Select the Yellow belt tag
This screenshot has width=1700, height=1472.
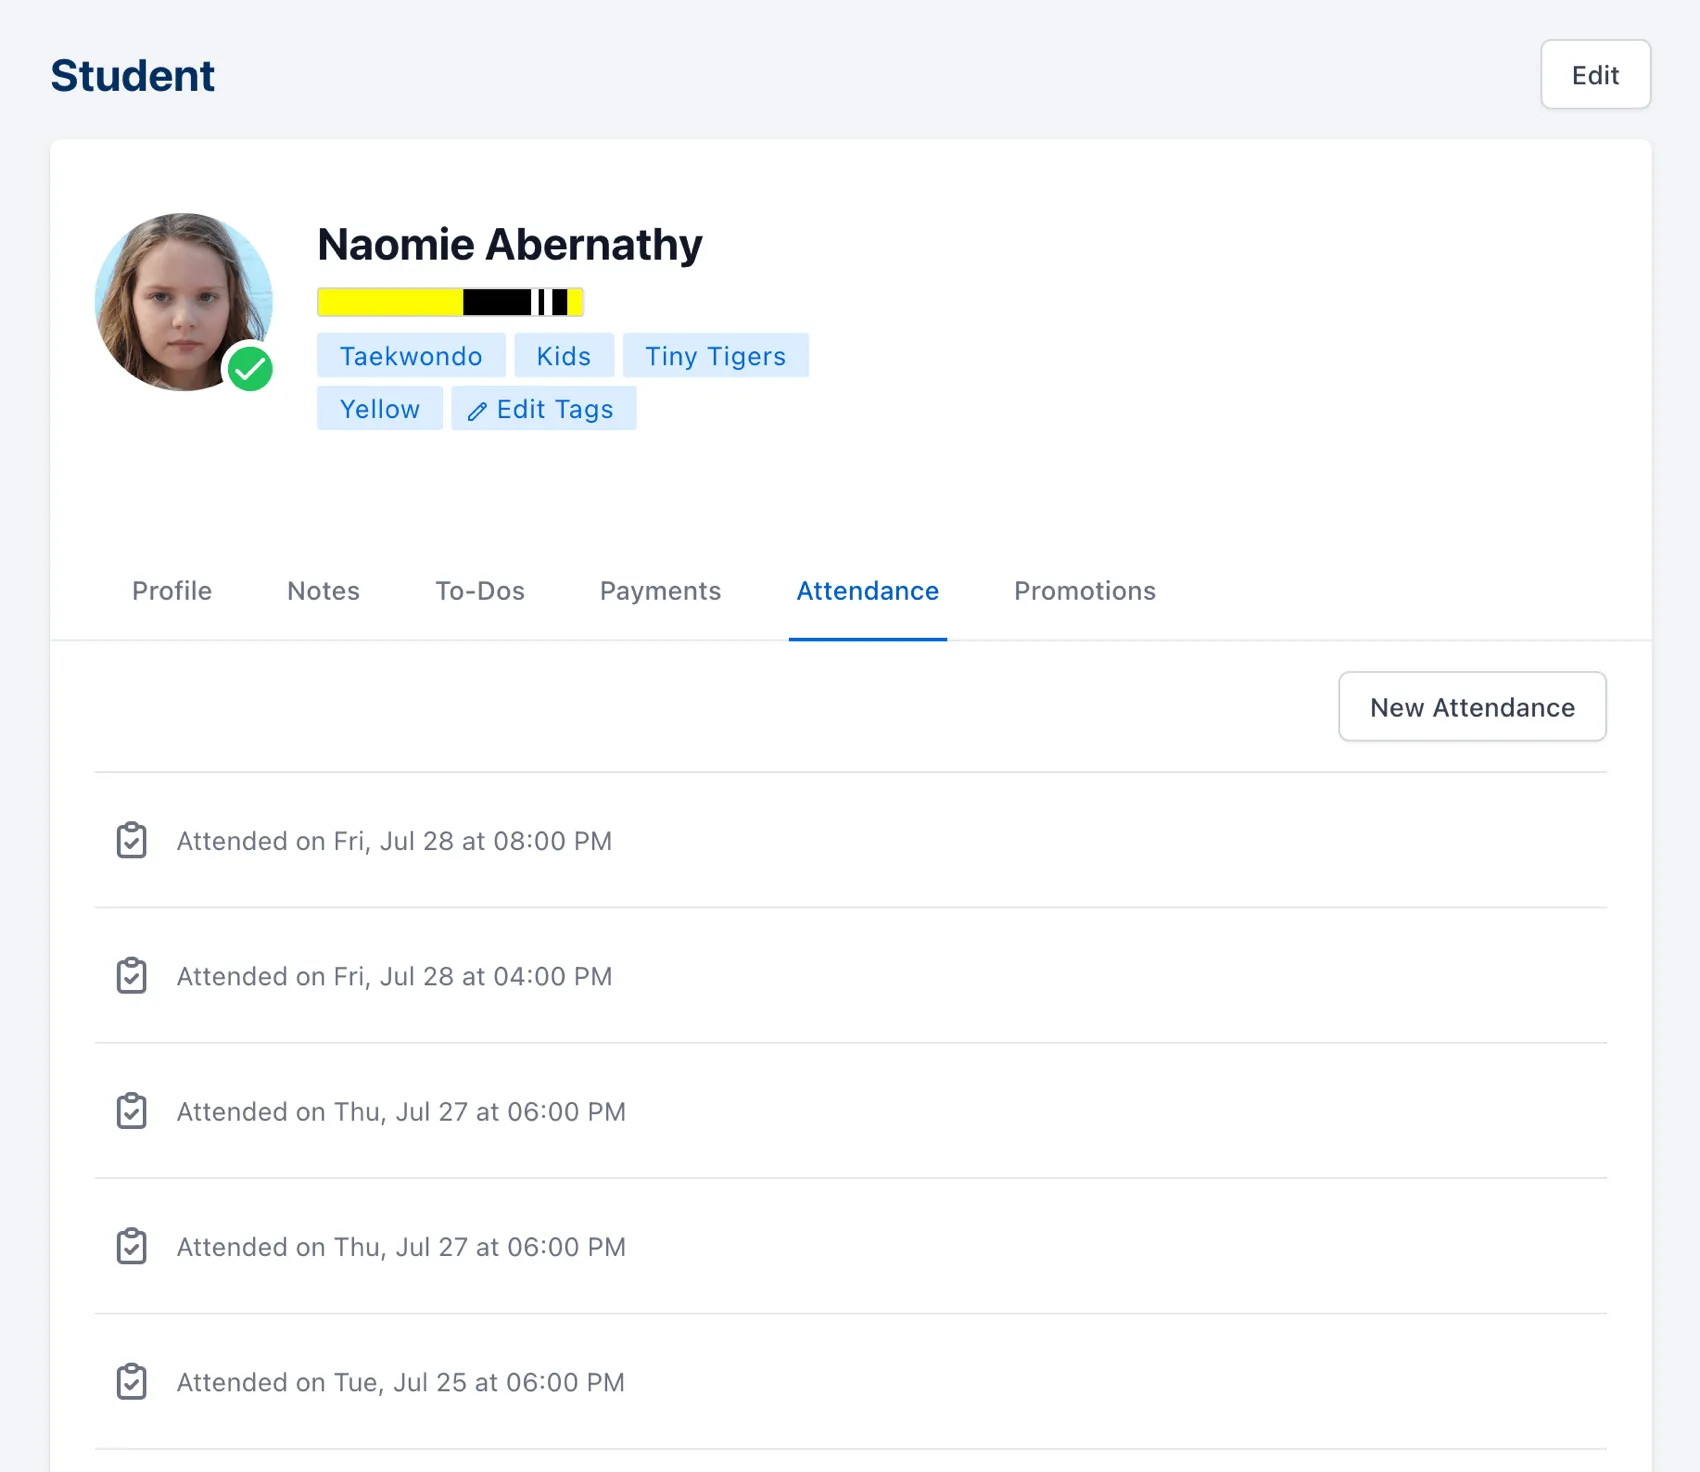pos(379,408)
